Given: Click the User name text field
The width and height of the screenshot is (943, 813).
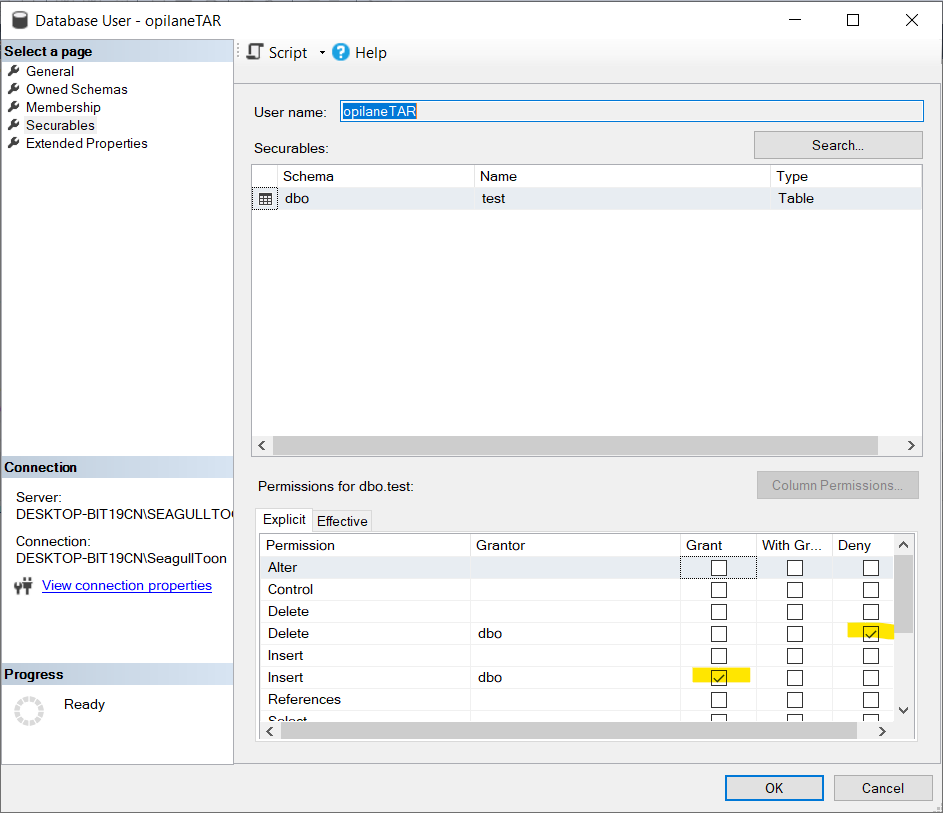Looking at the screenshot, I should [x=630, y=111].
